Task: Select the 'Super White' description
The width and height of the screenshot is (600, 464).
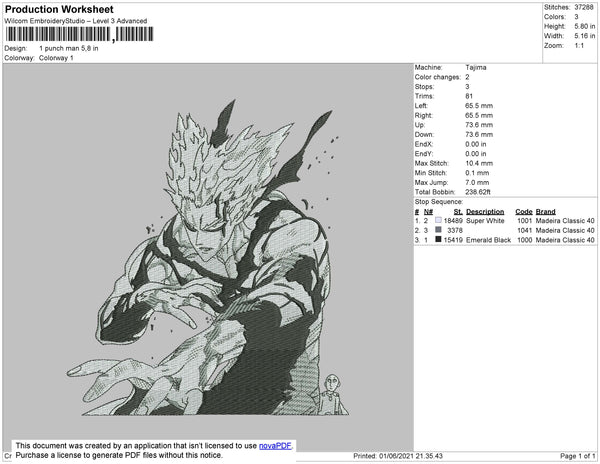Action: pos(485,221)
